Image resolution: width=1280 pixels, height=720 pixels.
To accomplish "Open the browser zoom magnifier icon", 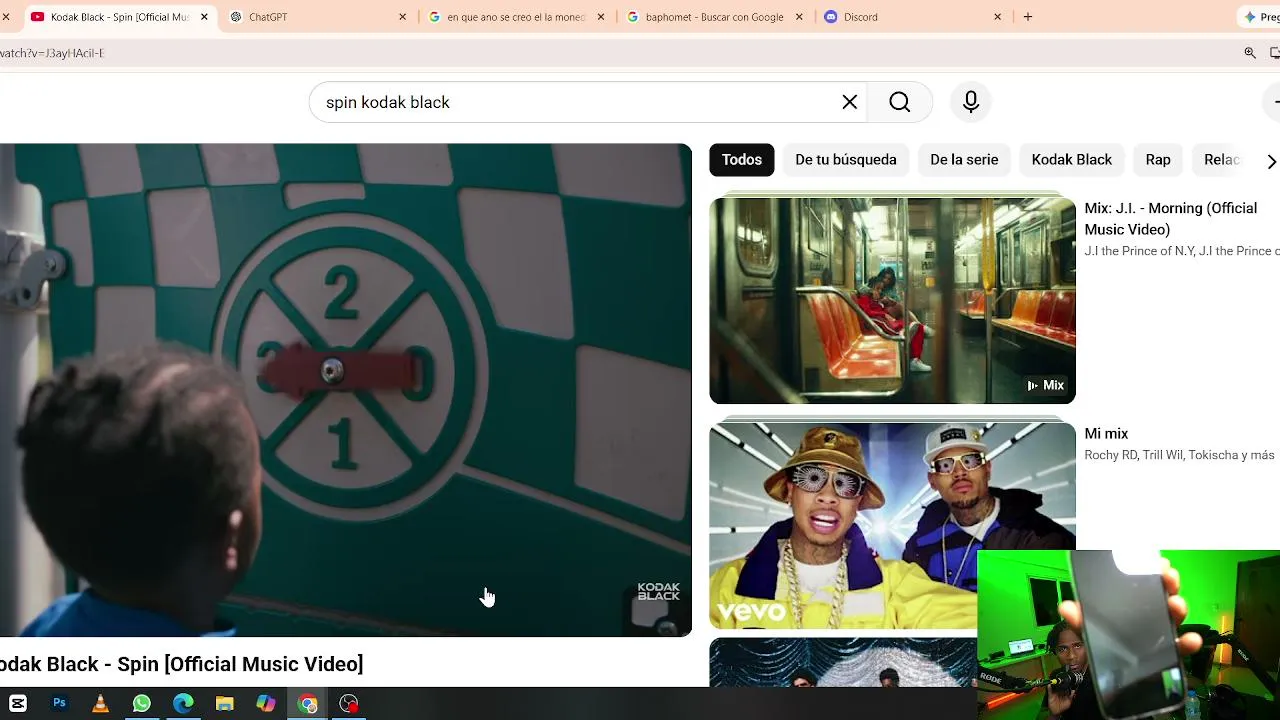I will click(1250, 53).
